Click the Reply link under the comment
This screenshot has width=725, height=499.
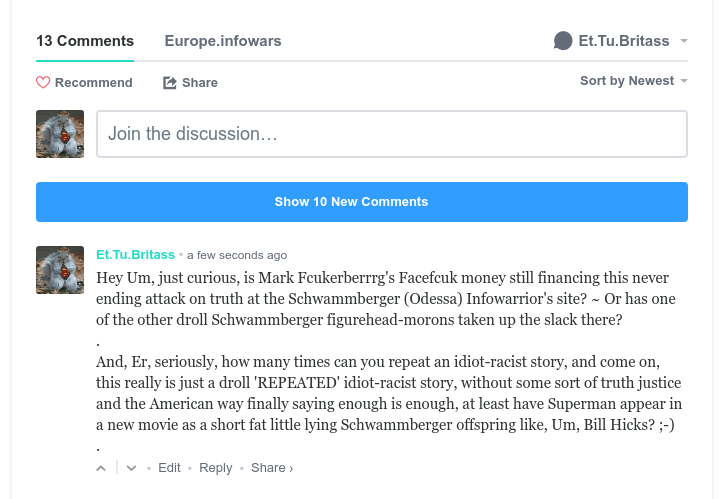[215, 468]
